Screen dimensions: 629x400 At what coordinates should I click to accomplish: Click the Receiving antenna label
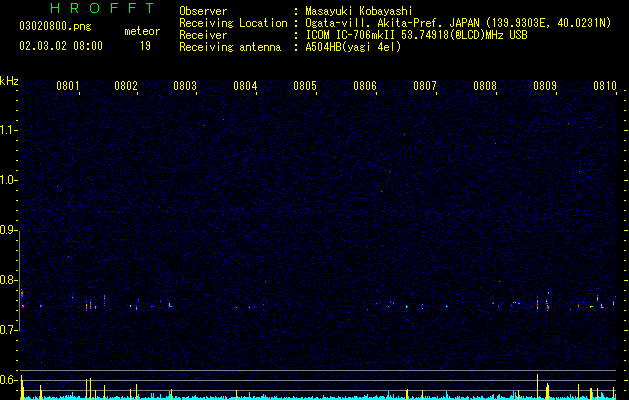(230, 47)
